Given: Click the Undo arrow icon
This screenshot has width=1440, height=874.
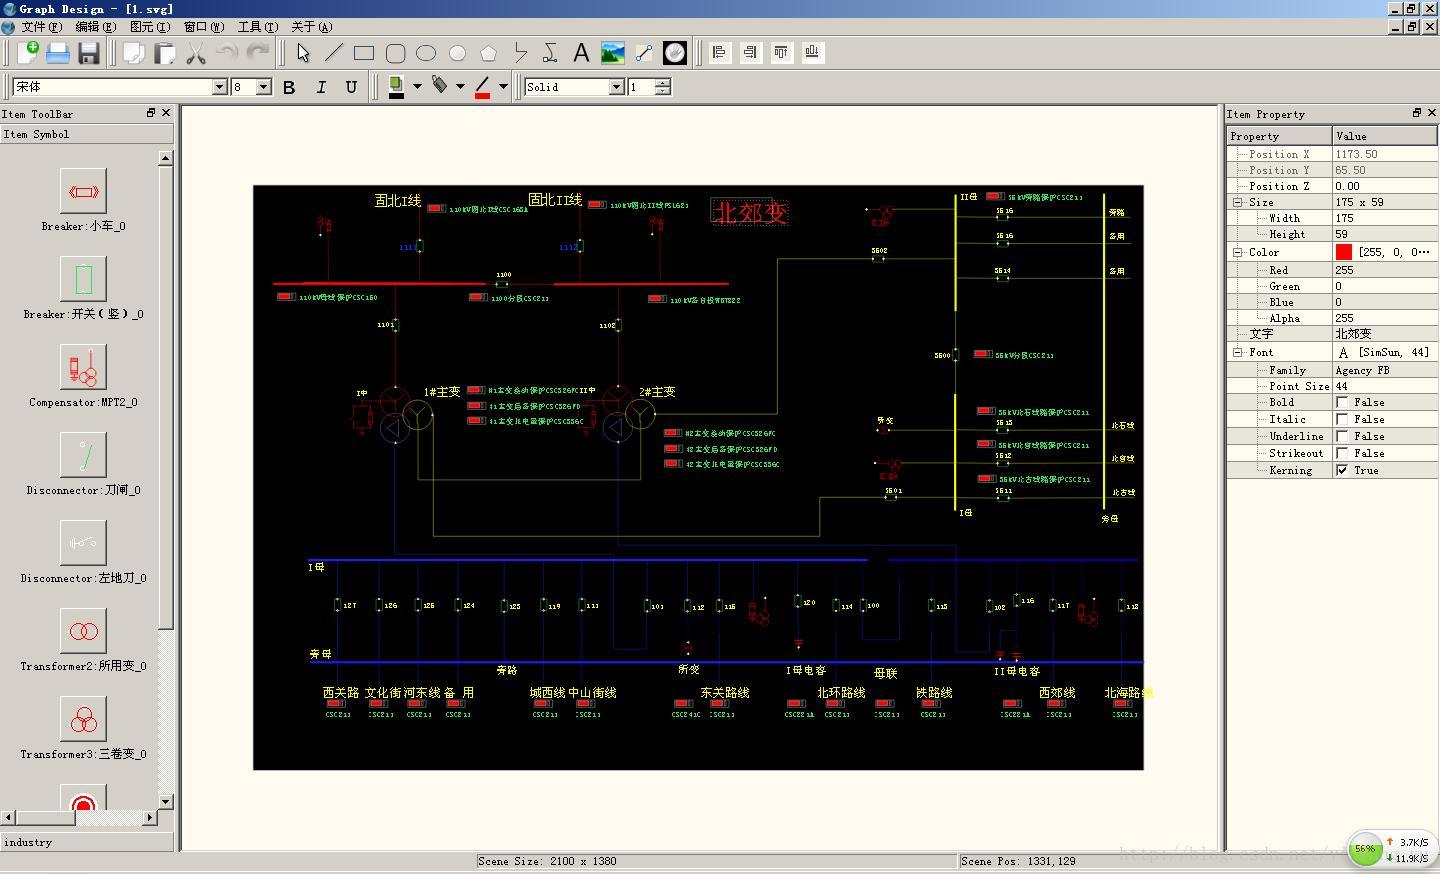Looking at the screenshot, I should pyautogui.click(x=227, y=53).
